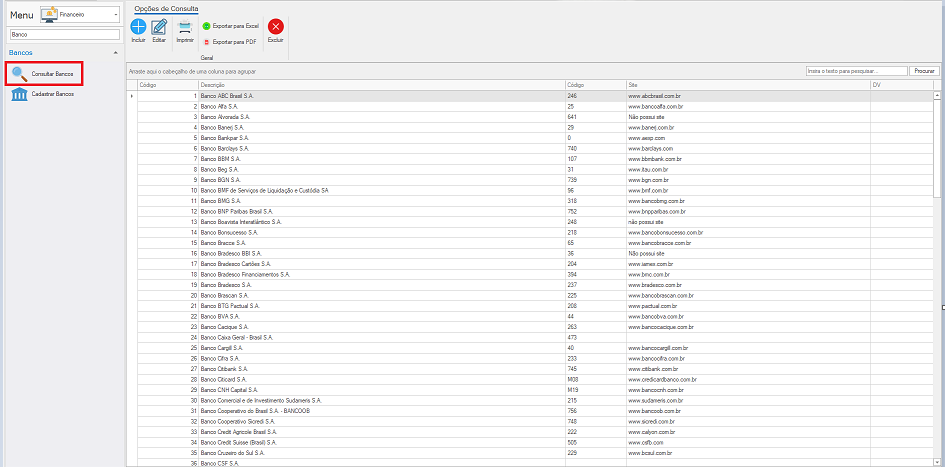Viewport: 945px width, 467px height.
Task: Click site cell www.sudameris.com.br
Action: coord(748,400)
